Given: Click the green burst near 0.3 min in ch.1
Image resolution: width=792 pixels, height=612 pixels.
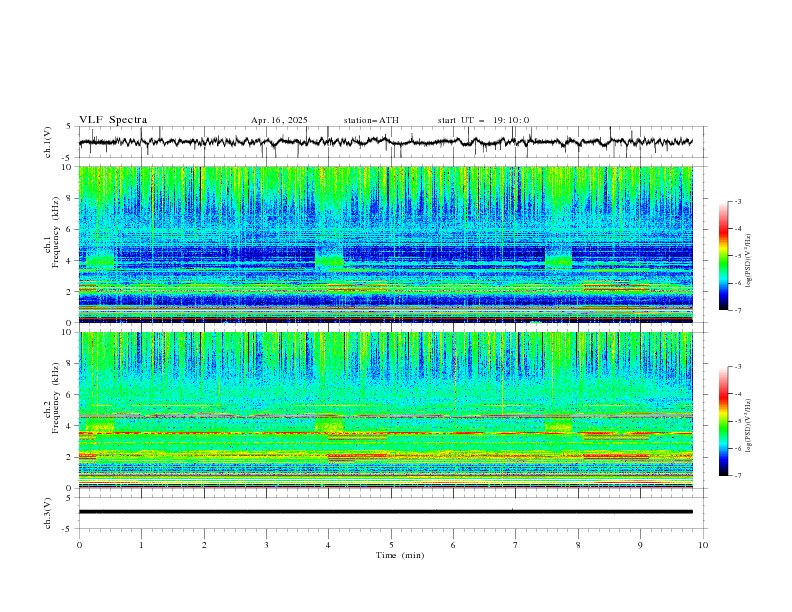Looking at the screenshot, I should click(x=100, y=261).
